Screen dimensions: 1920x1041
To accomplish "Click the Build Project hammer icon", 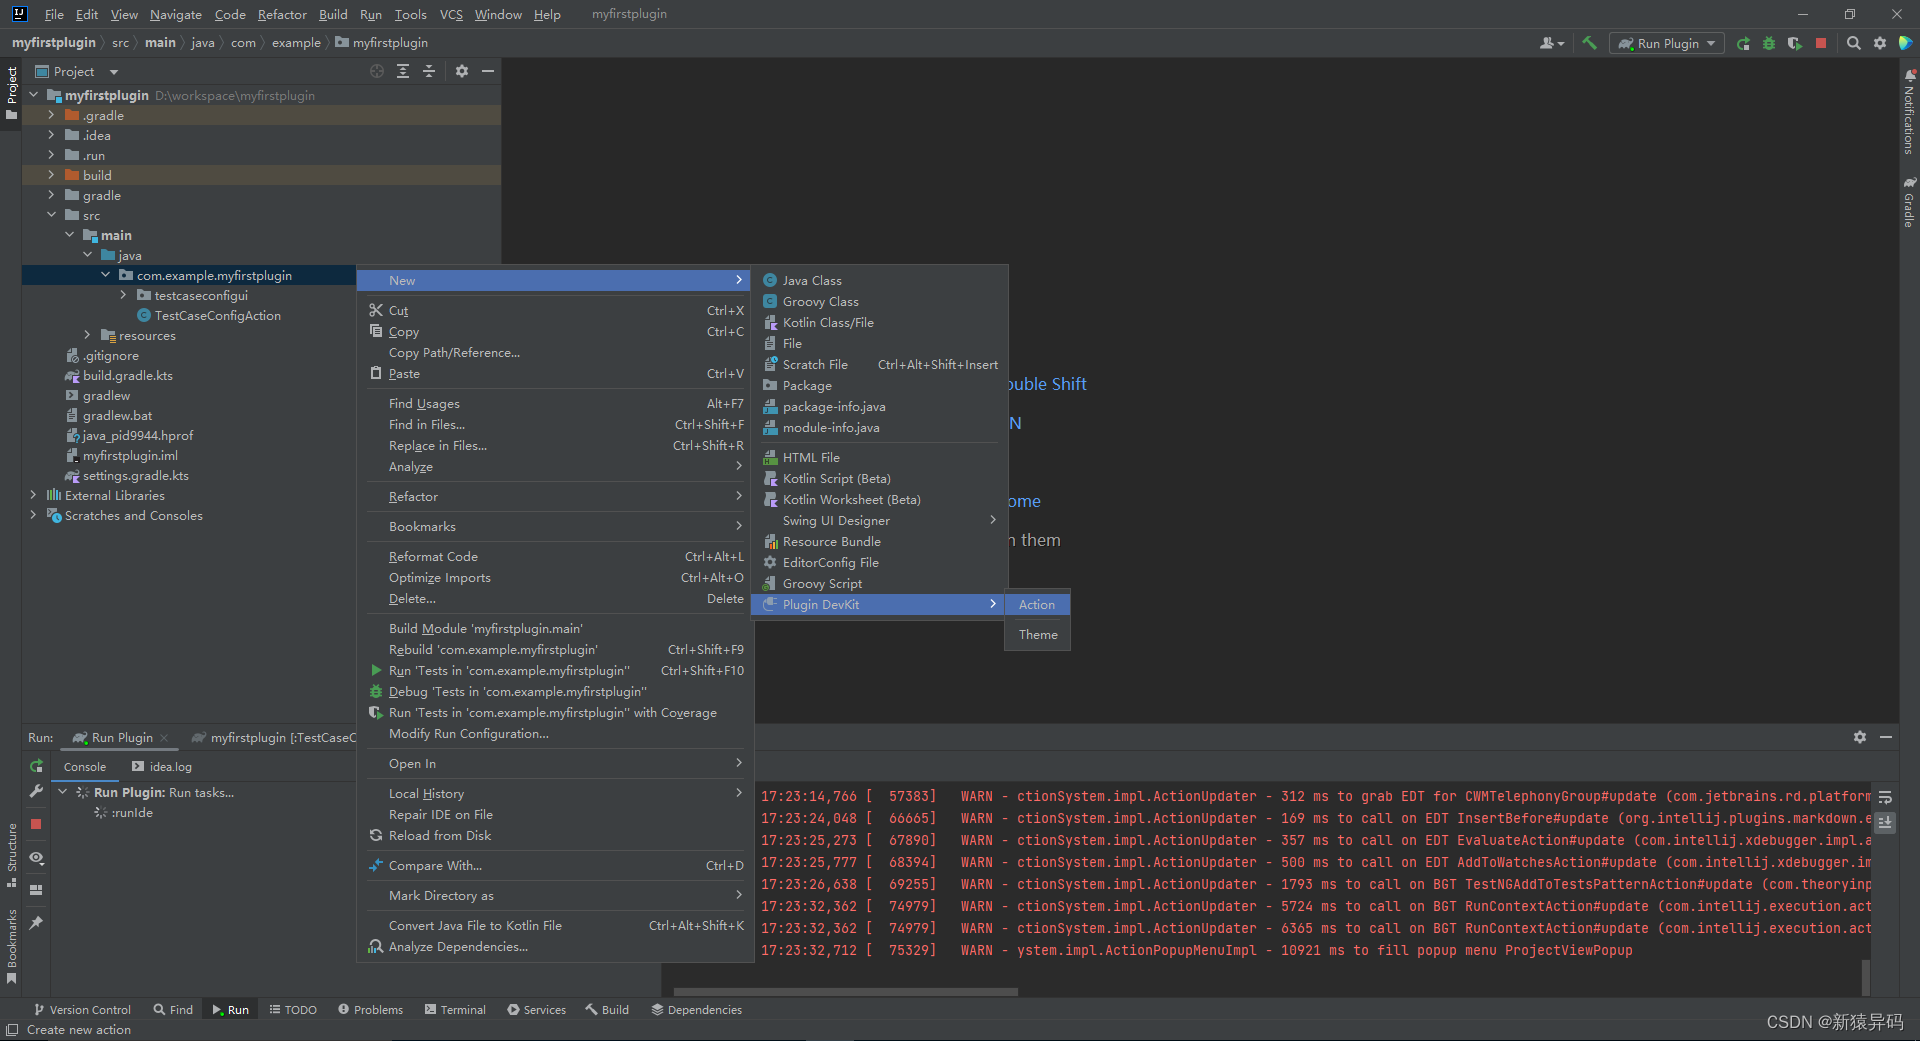I will point(1589,43).
